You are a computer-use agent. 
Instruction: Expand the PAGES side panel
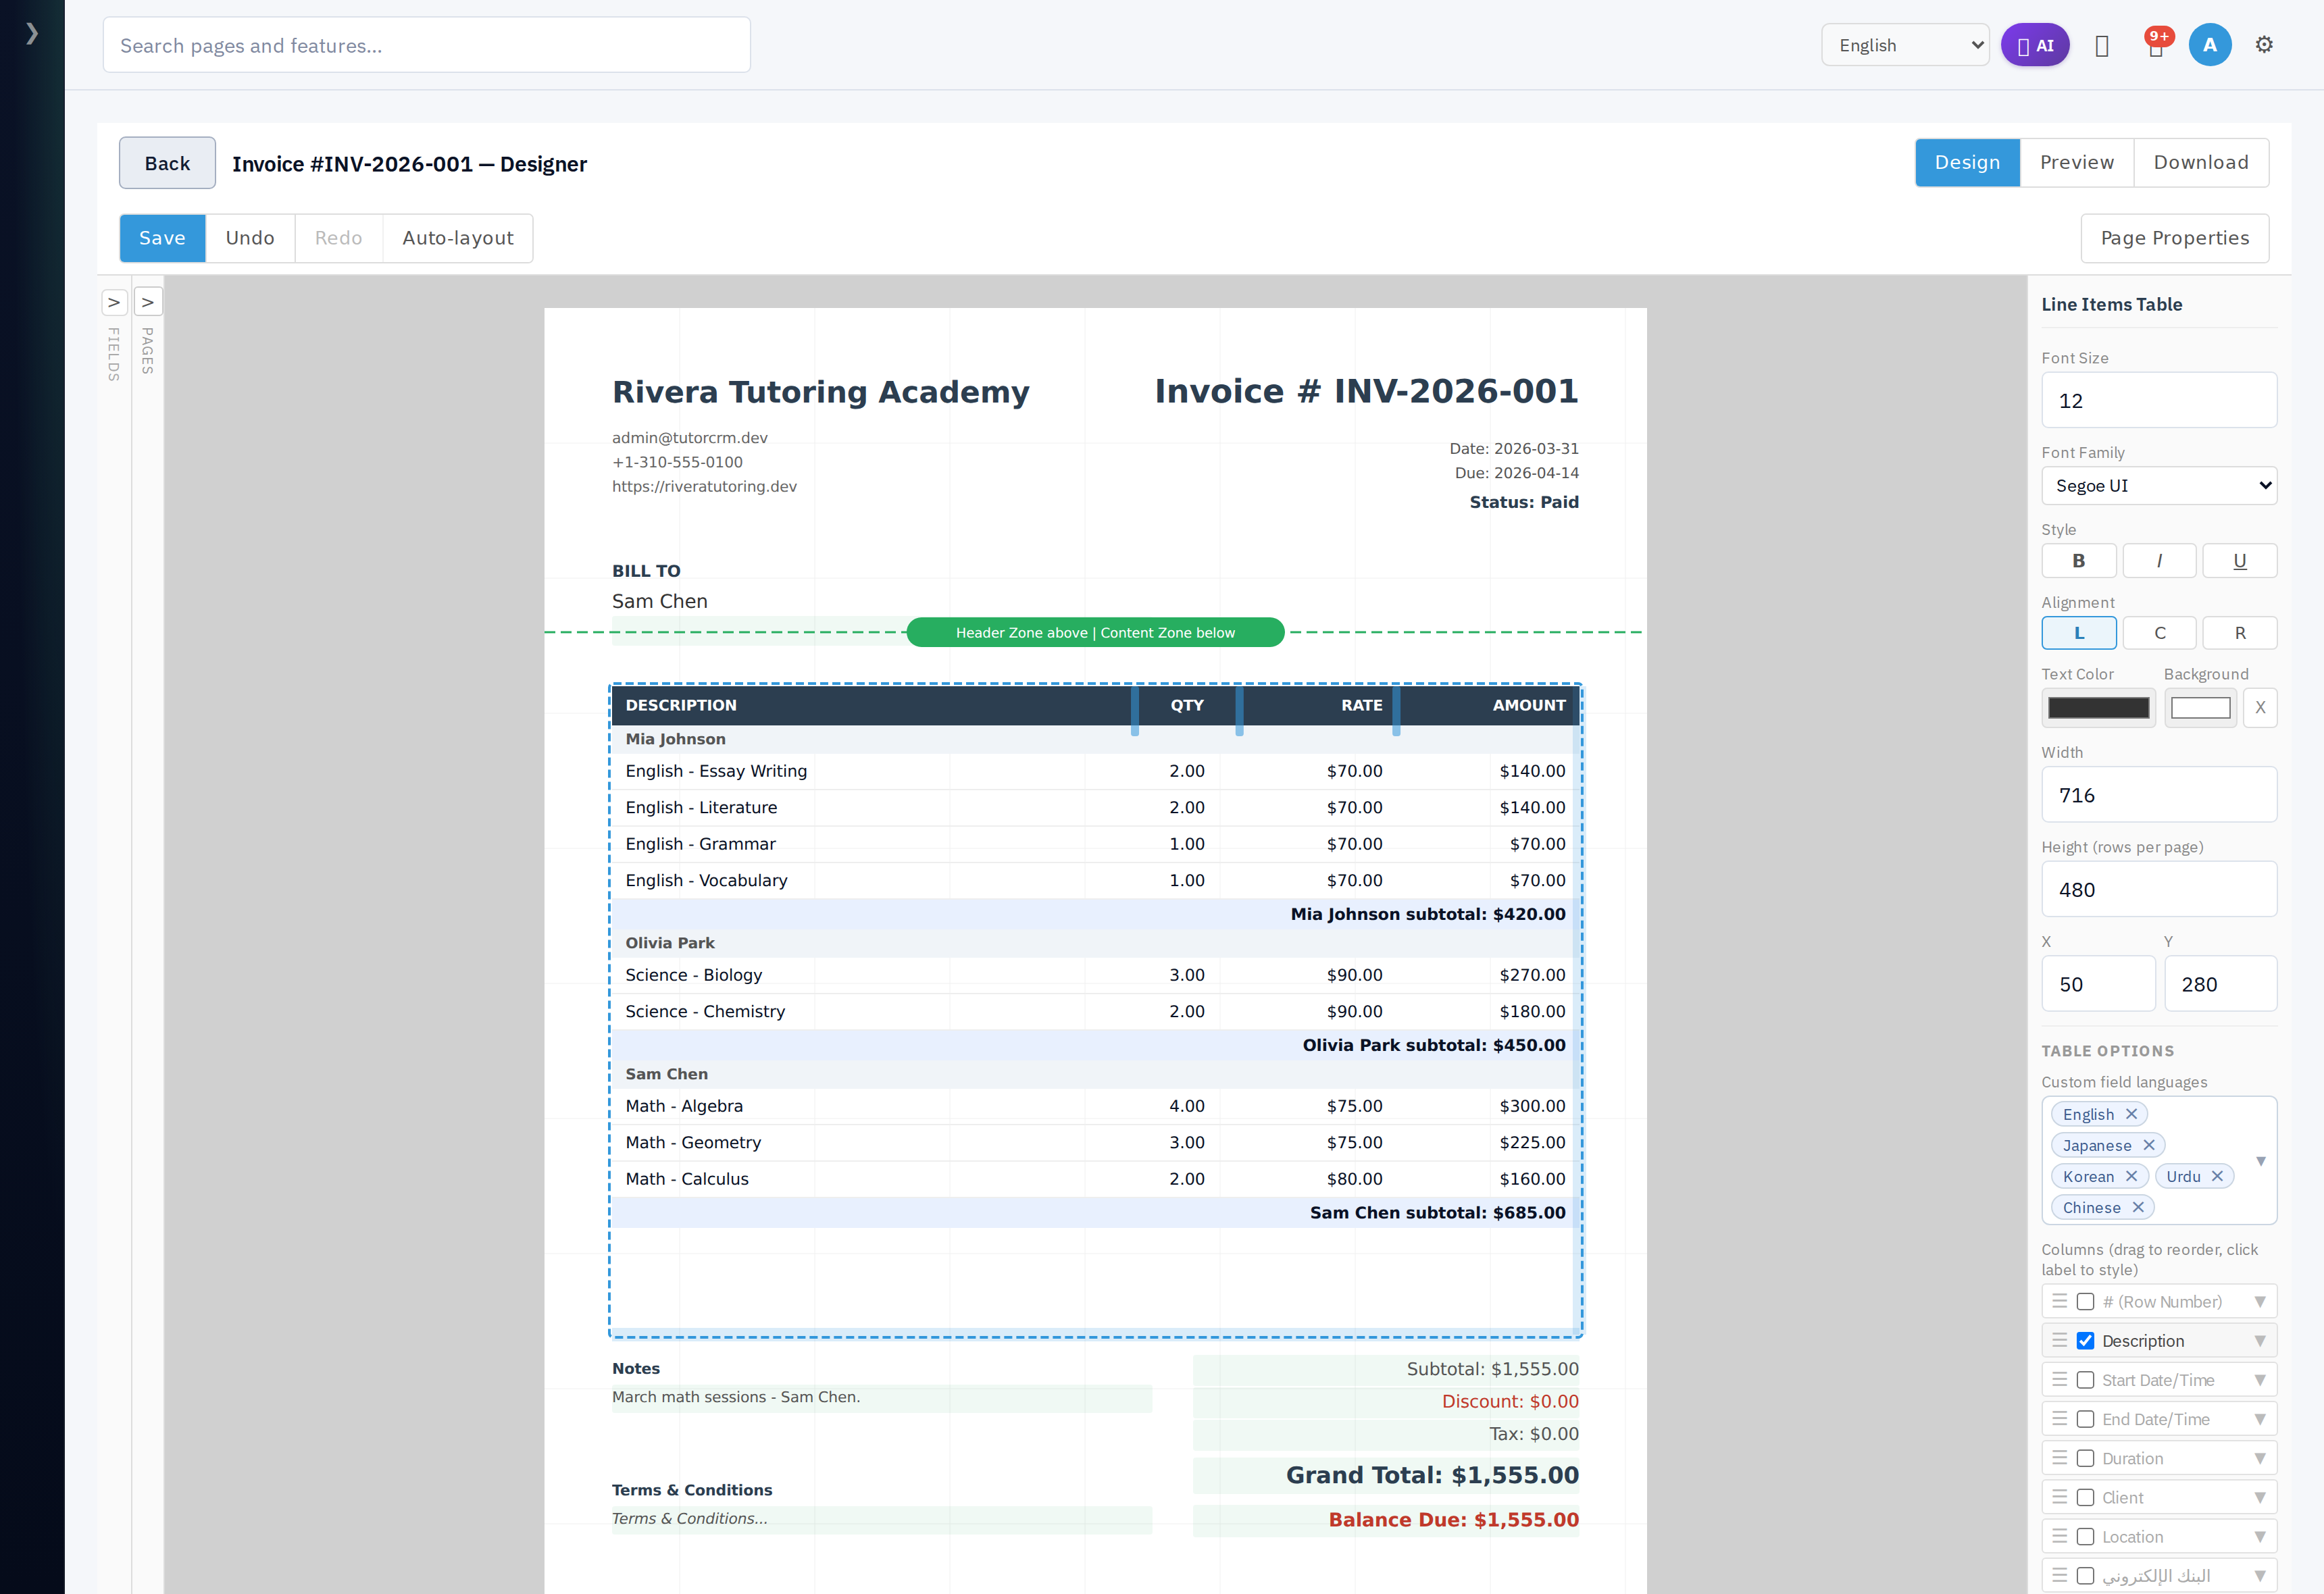pyautogui.click(x=148, y=302)
